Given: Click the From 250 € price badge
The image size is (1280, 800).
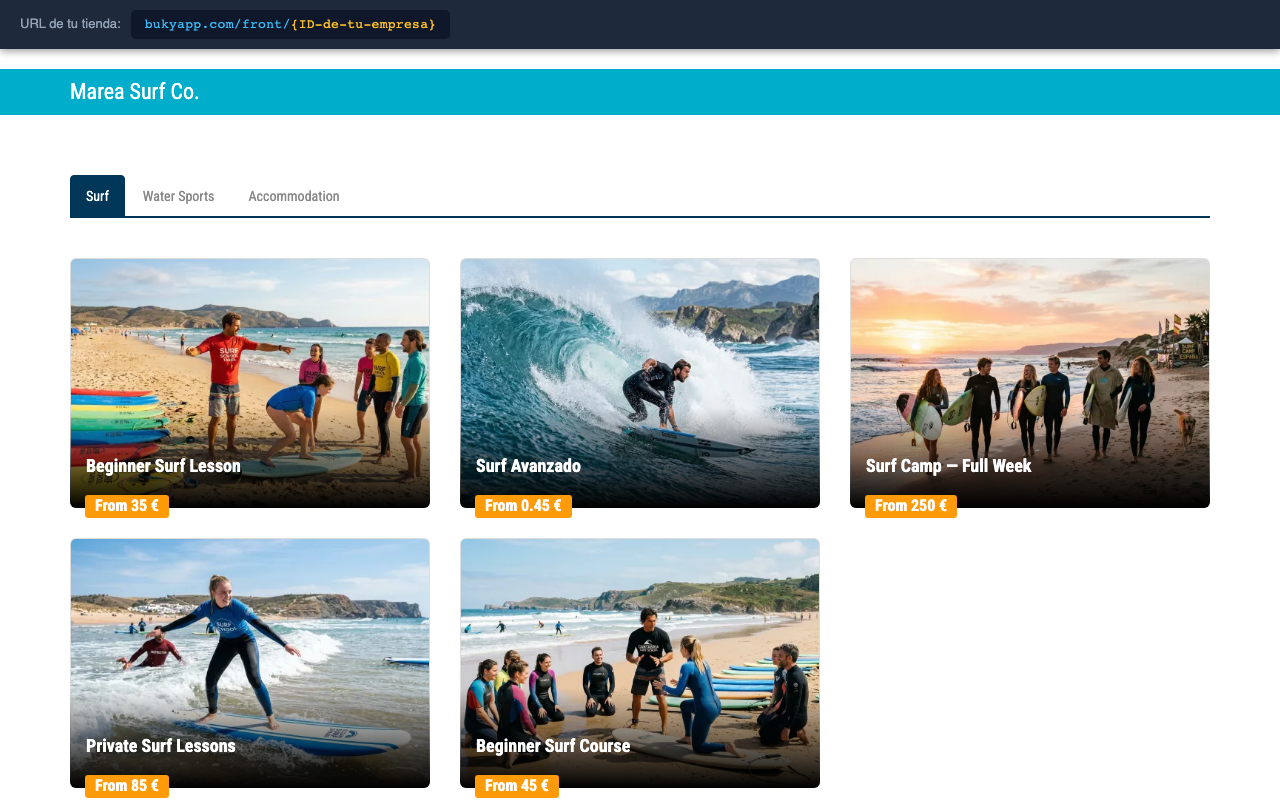Looking at the screenshot, I should [x=911, y=506].
